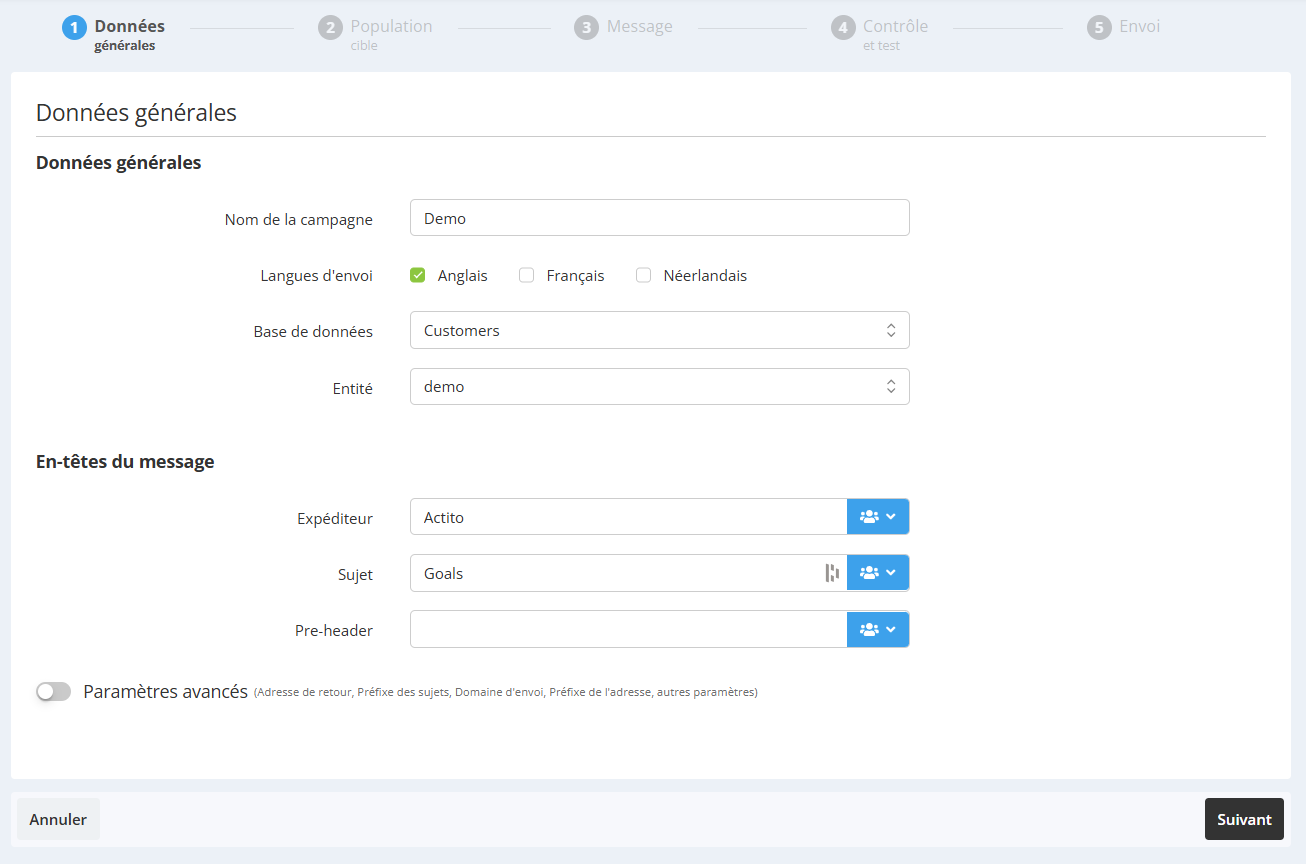Open the personalization button for Pre-header
Viewport: 1306px width, 864px height.
(x=878, y=629)
